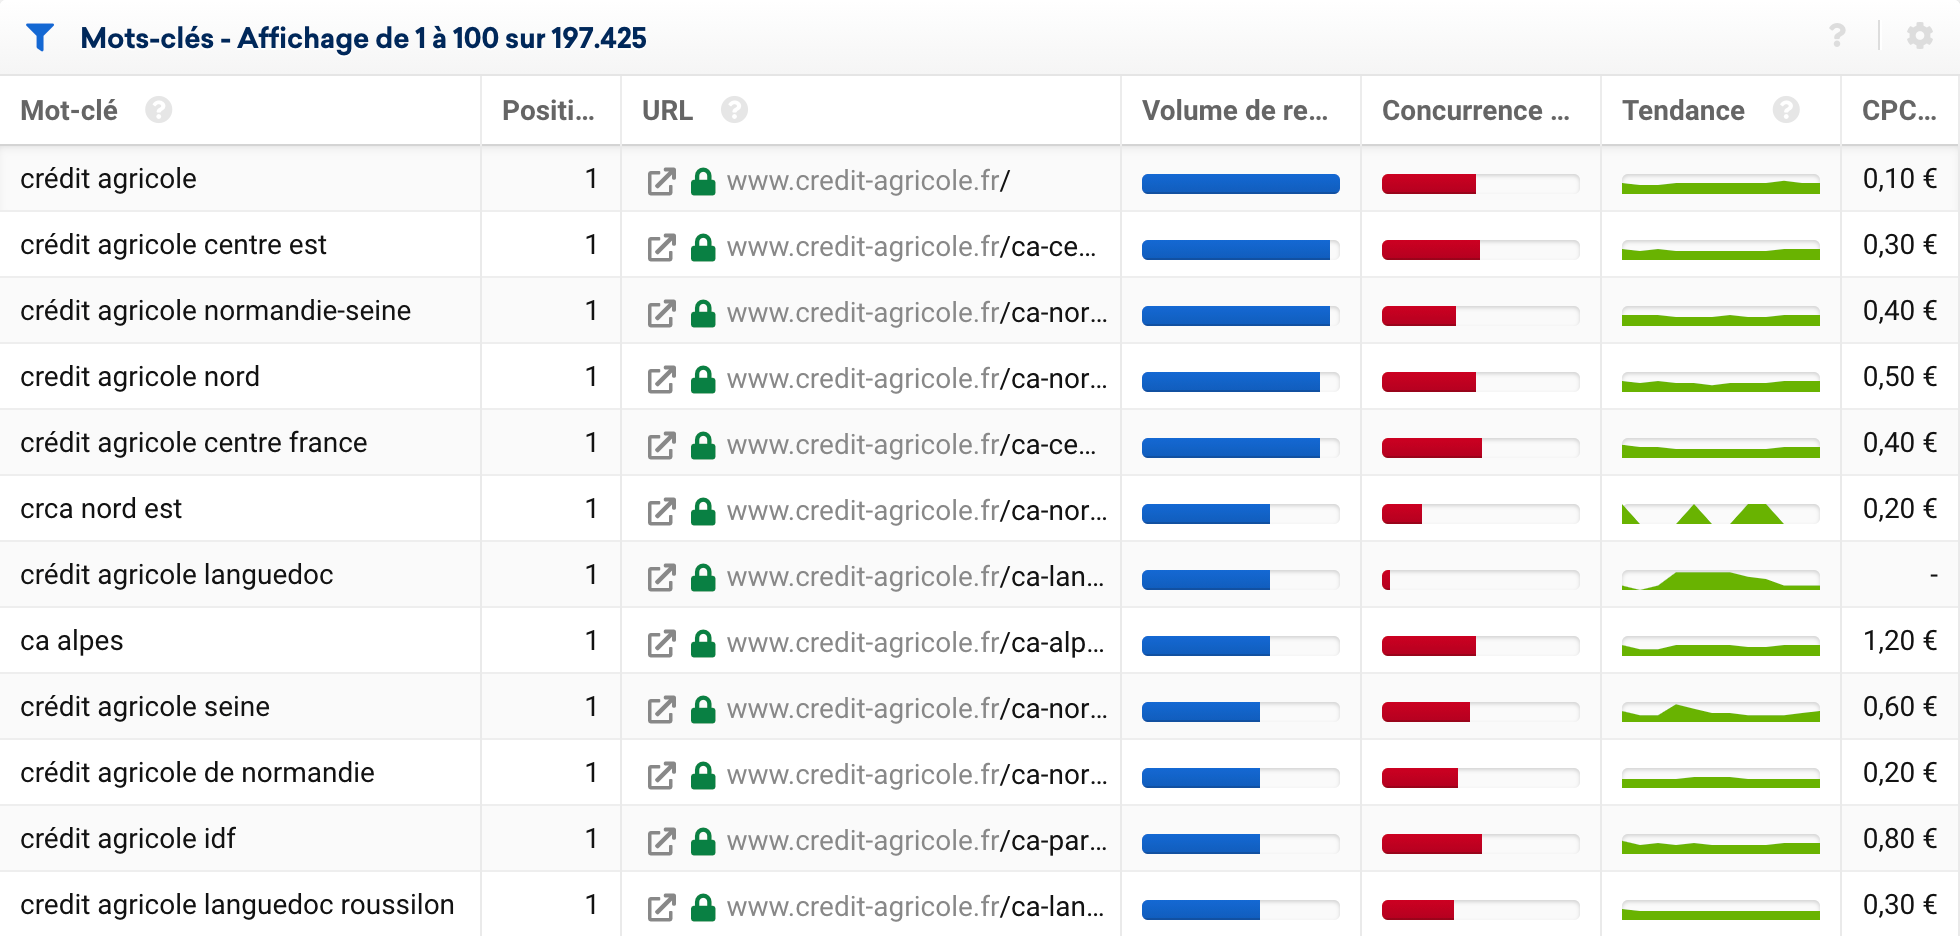The image size is (1960, 936).
Task: Select keyword 'credit agricole languedoc roussilon'
Action: tap(237, 905)
